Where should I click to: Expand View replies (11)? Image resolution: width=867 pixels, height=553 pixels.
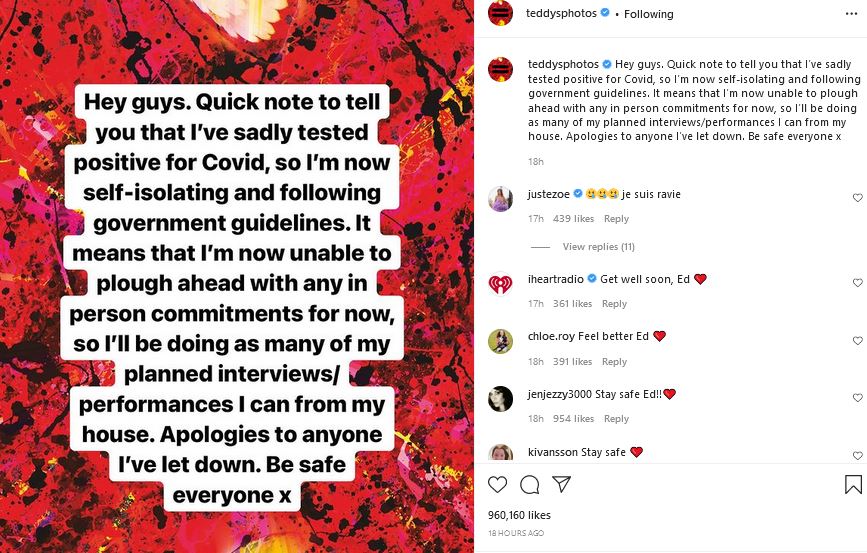[598, 246]
